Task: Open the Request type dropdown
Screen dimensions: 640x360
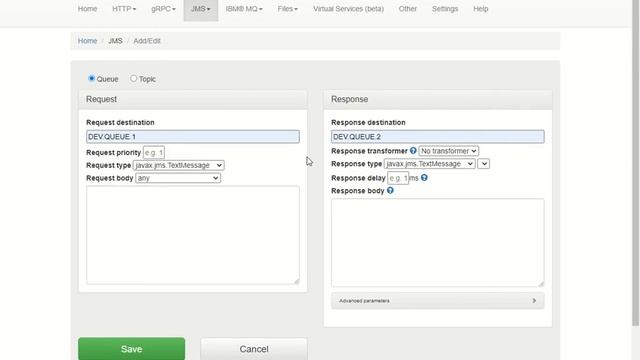Action: click(178, 165)
